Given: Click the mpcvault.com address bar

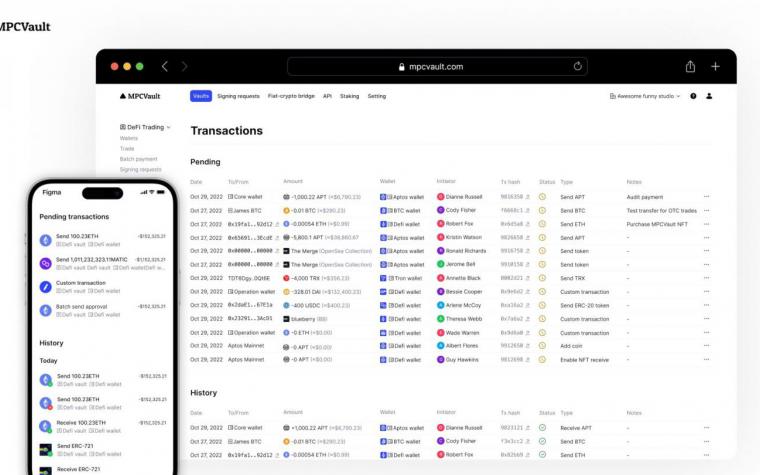Looking at the screenshot, I should pyautogui.click(x=437, y=66).
